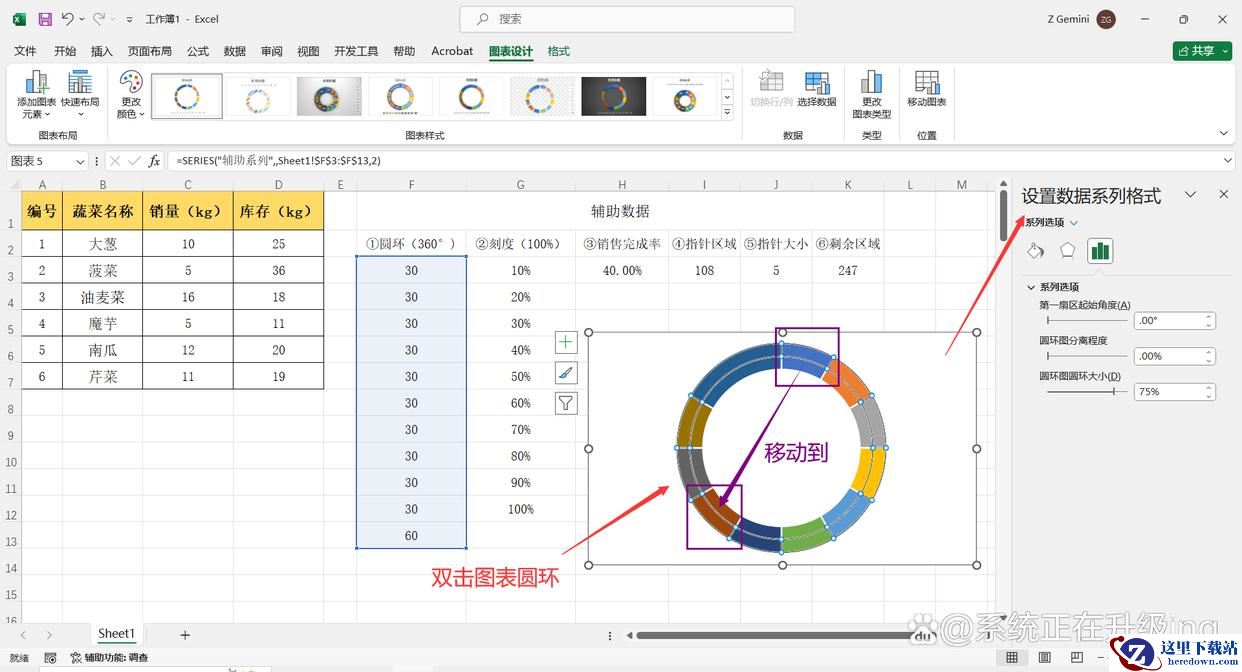Click the 第一扇区起始角度 value input field
This screenshot has width=1242, height=672.
point(1167,321)
